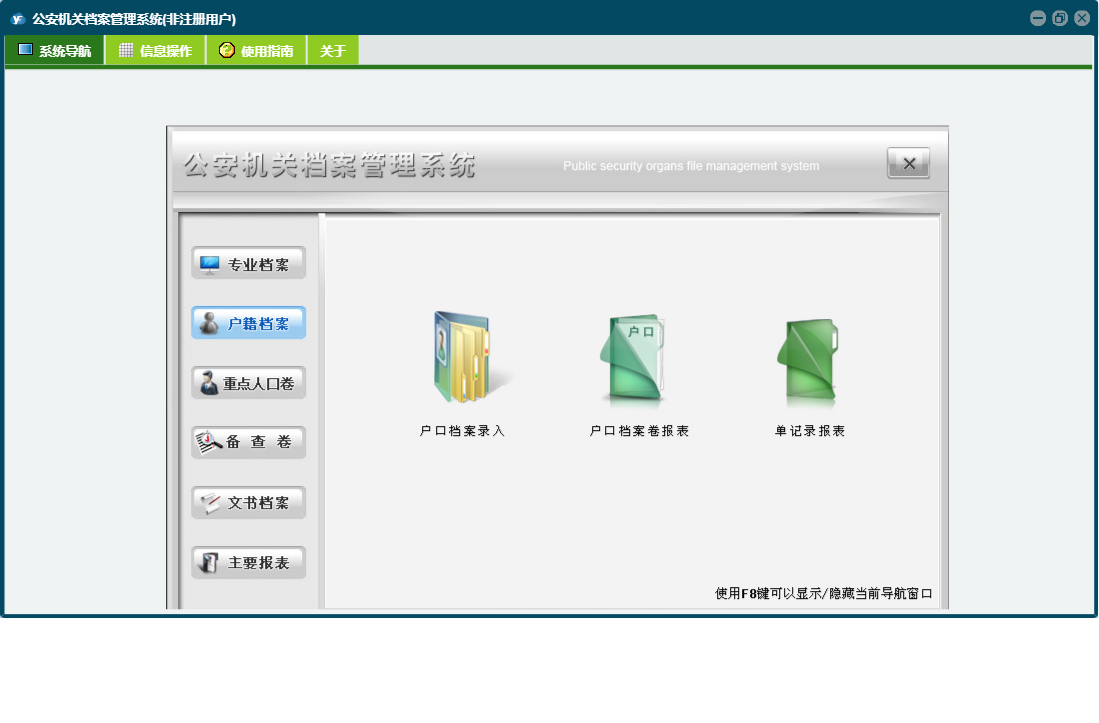
Task: Open the 使用指南 help tab
Action: coord(256,51)
